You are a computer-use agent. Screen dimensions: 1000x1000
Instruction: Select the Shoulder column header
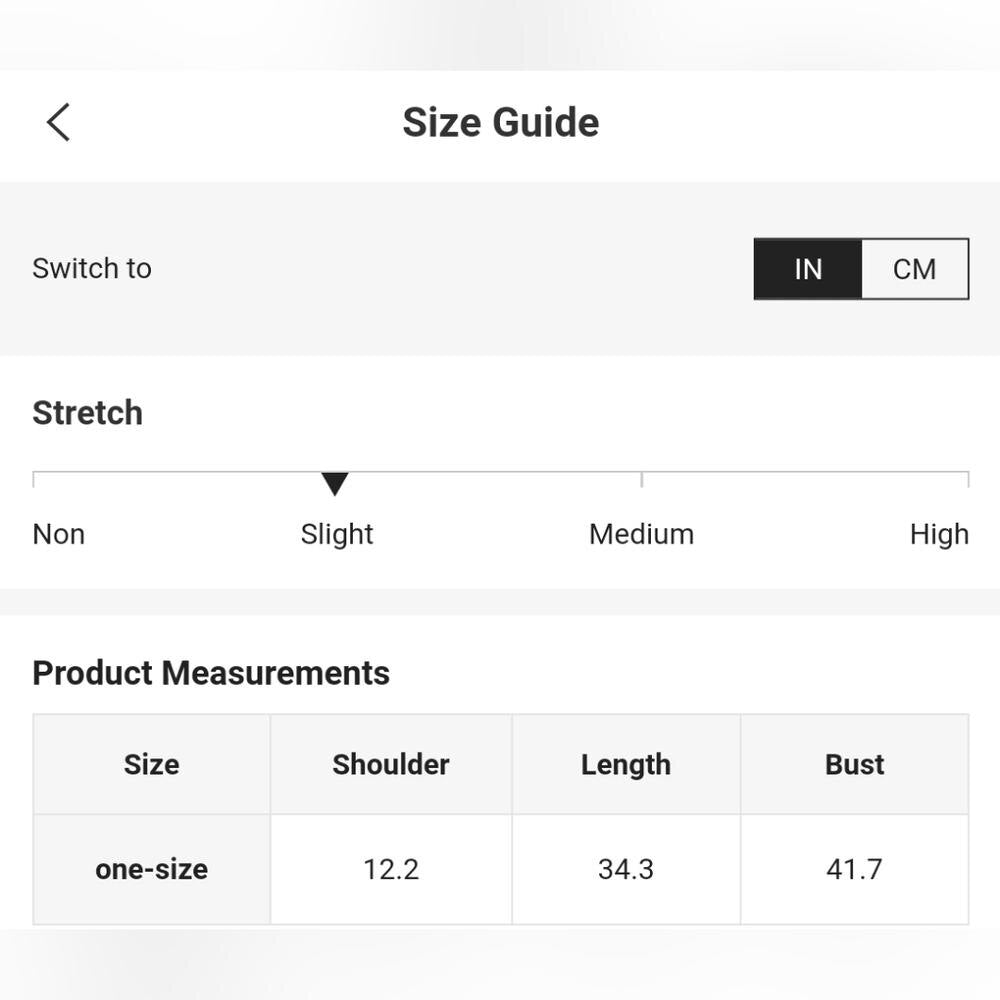point(391,765)
